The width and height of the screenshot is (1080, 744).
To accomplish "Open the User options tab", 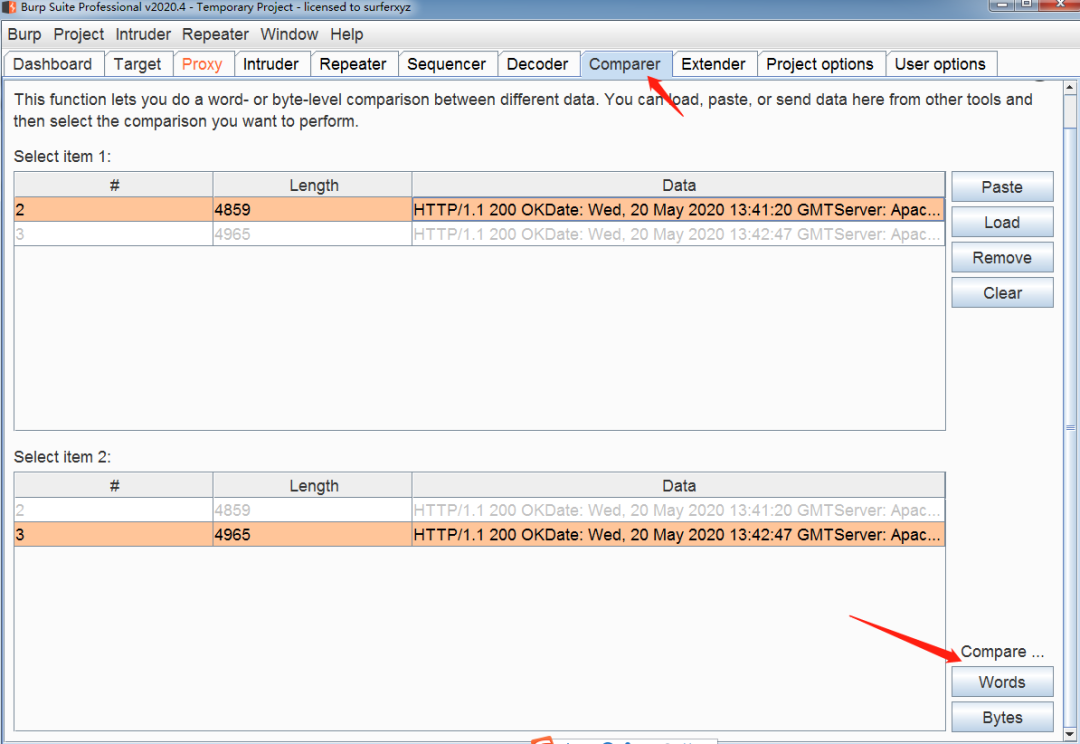I will [940, 64].
